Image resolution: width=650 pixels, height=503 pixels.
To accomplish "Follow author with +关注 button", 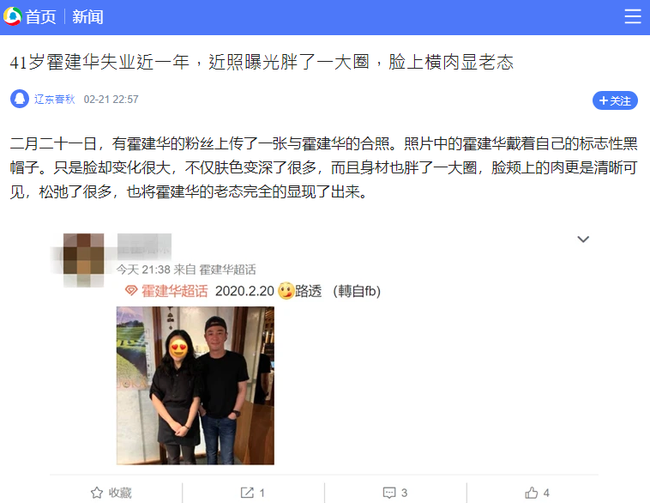I will 615,100.
